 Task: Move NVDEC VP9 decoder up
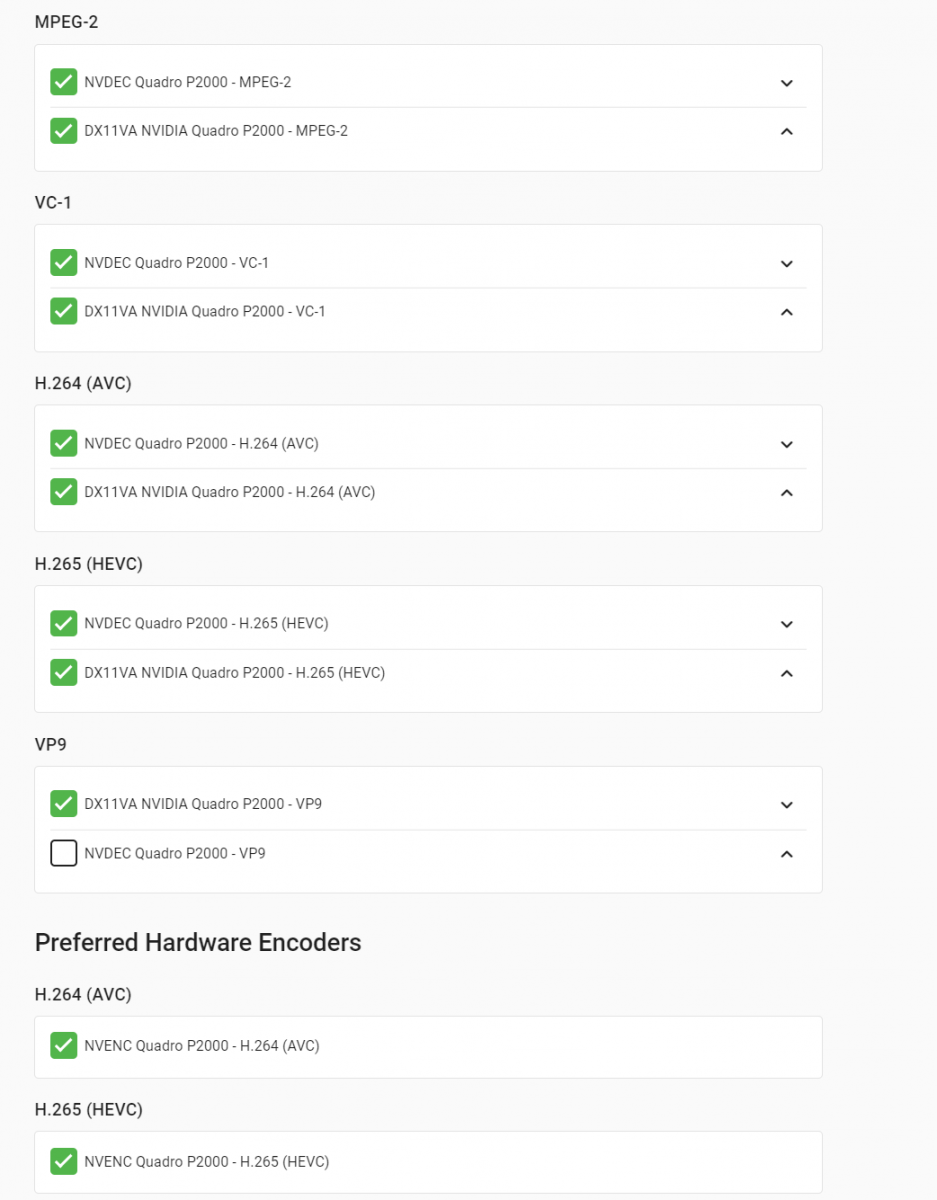tap(787, 854)
